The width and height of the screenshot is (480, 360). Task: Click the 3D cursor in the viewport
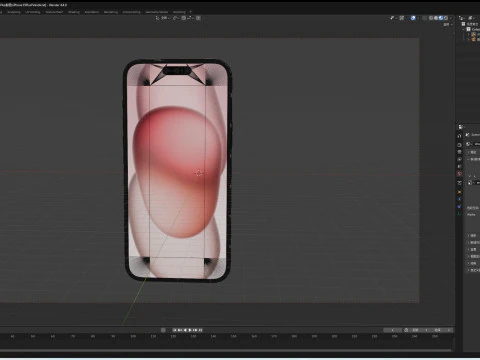199,173
